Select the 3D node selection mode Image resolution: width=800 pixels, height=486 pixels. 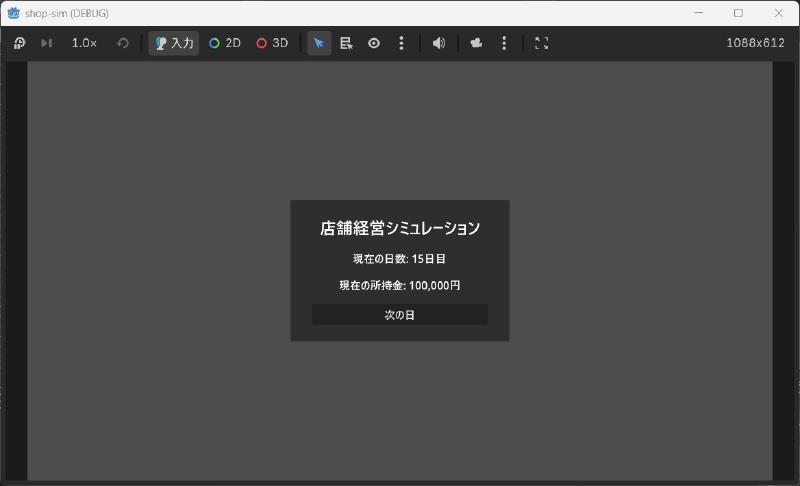coord(272,43)
